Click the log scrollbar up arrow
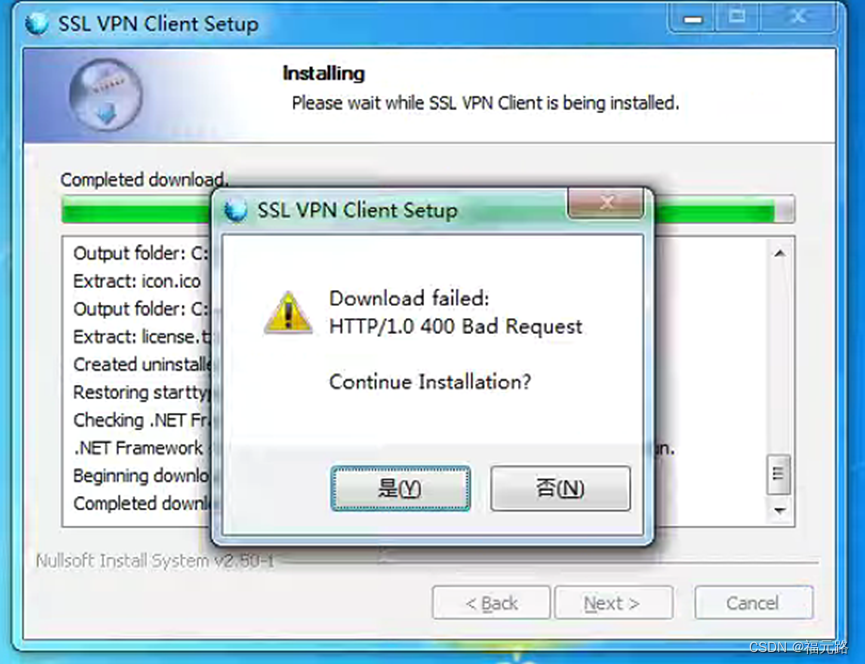865x664 pixels. 779,254
